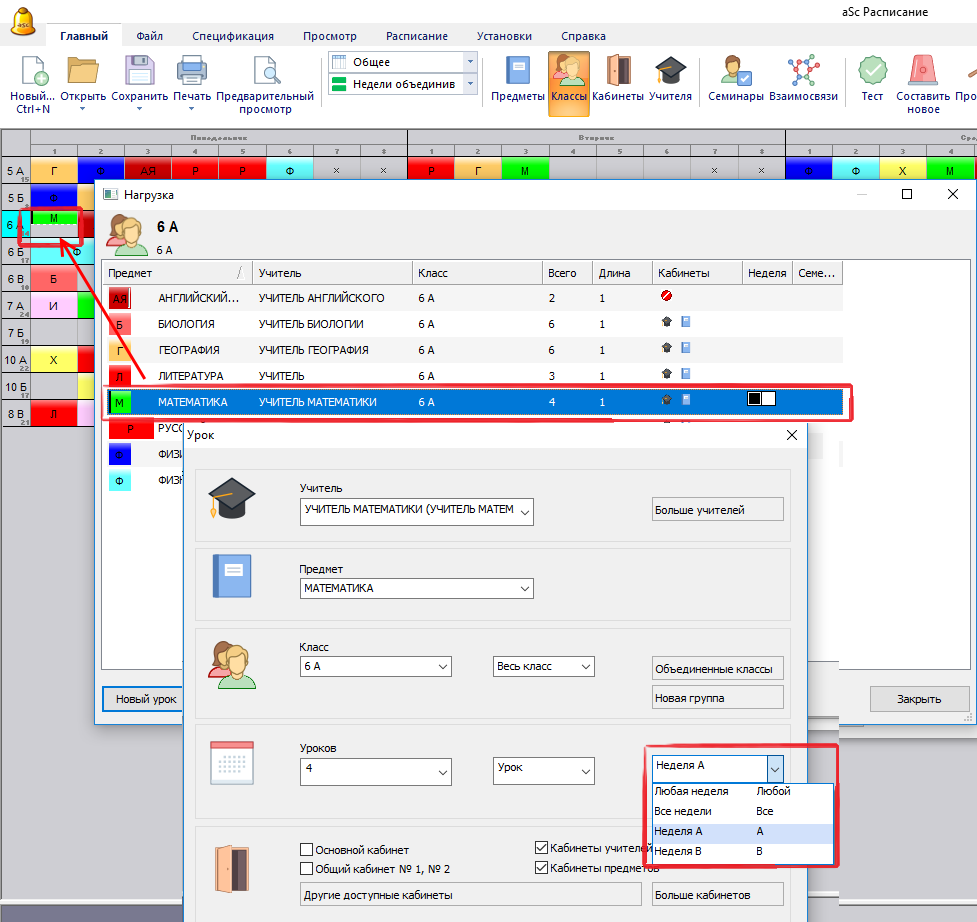
Task: Open the Установки ribbon tab
Action: 504,36
